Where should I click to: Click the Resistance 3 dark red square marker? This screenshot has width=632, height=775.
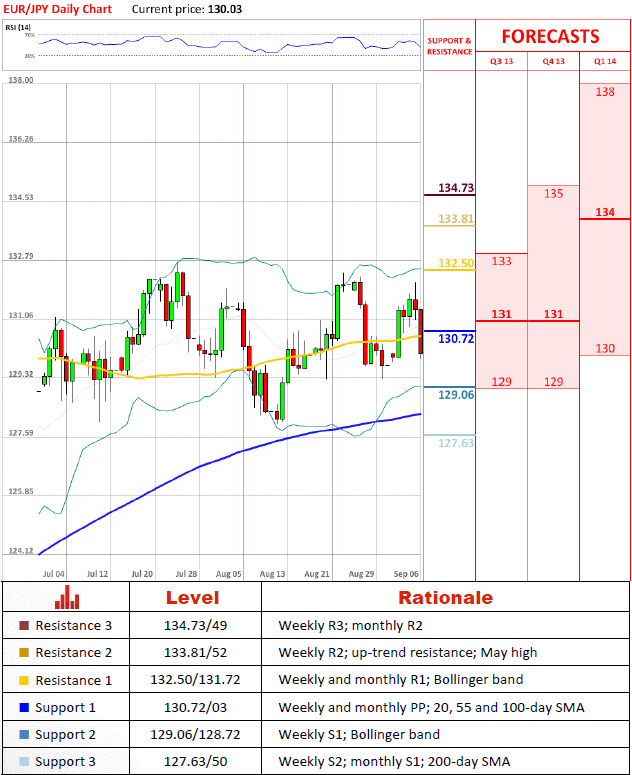click(24, 626)
